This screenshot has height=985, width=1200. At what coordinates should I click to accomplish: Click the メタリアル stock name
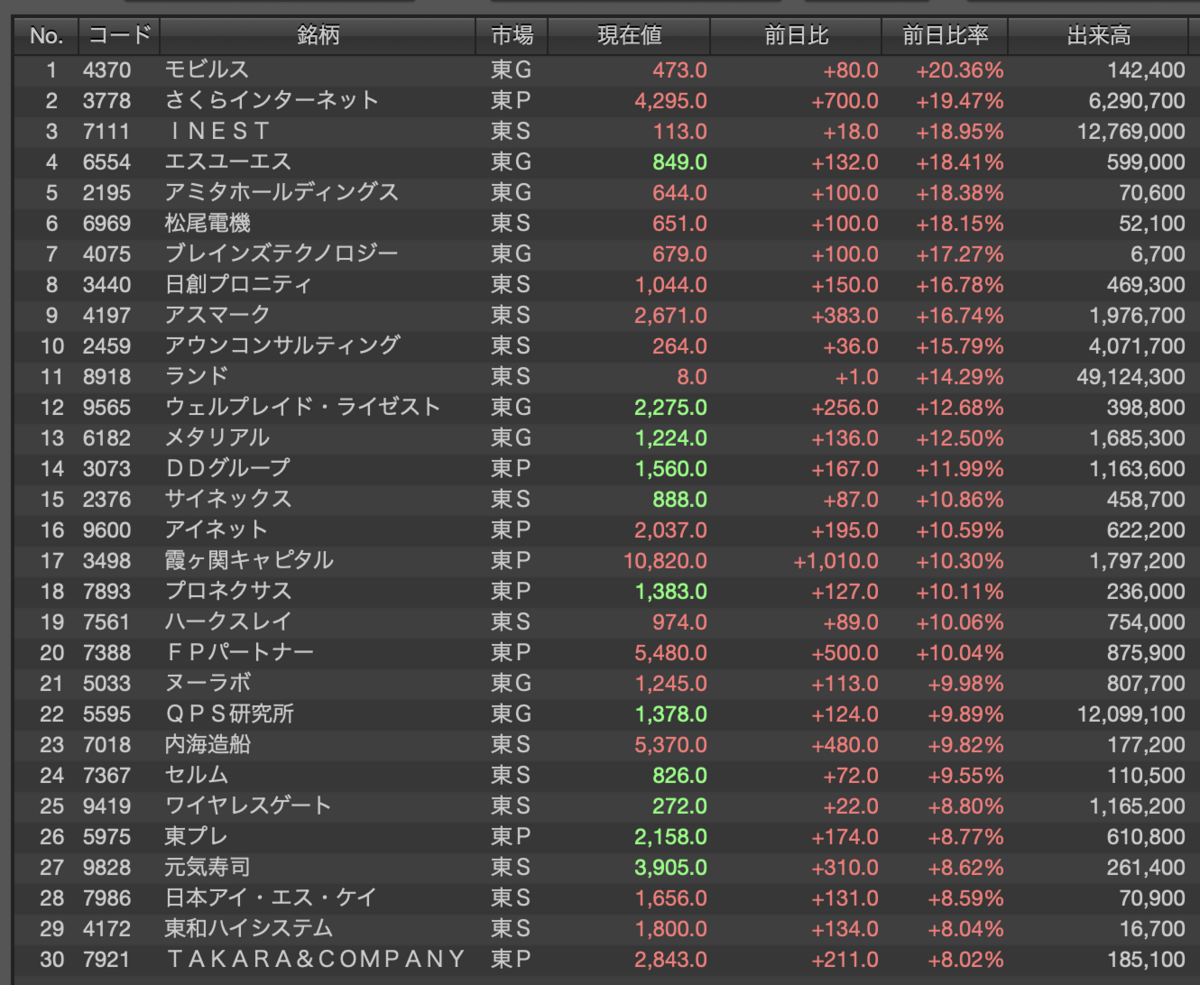click(x=217, y=437)
